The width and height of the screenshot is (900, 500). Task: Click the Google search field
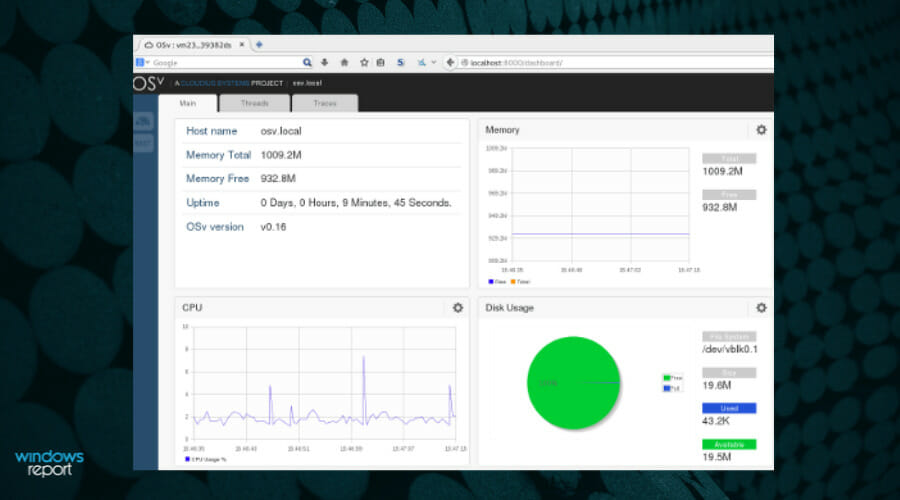(226, 63)
